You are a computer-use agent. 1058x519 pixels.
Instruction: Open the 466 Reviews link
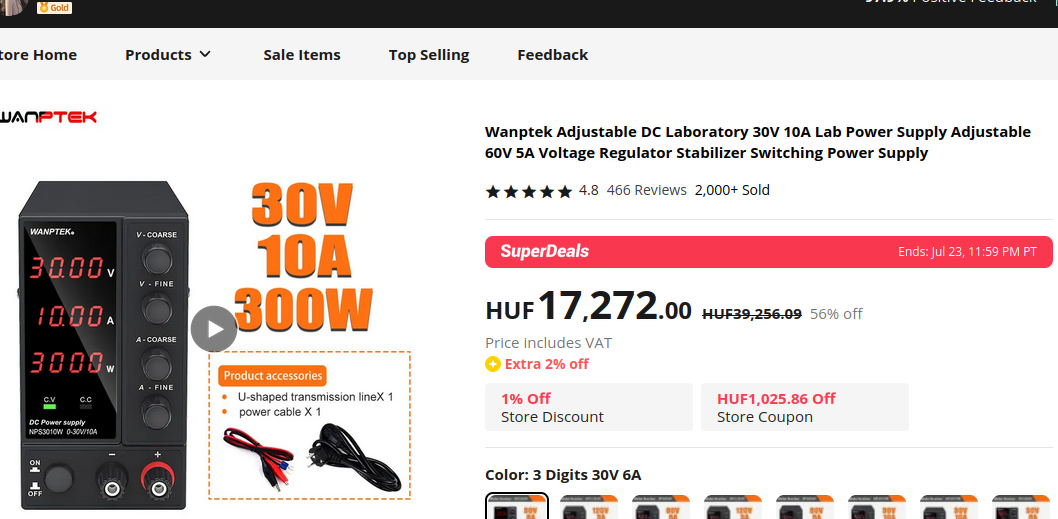pos(646,190)
